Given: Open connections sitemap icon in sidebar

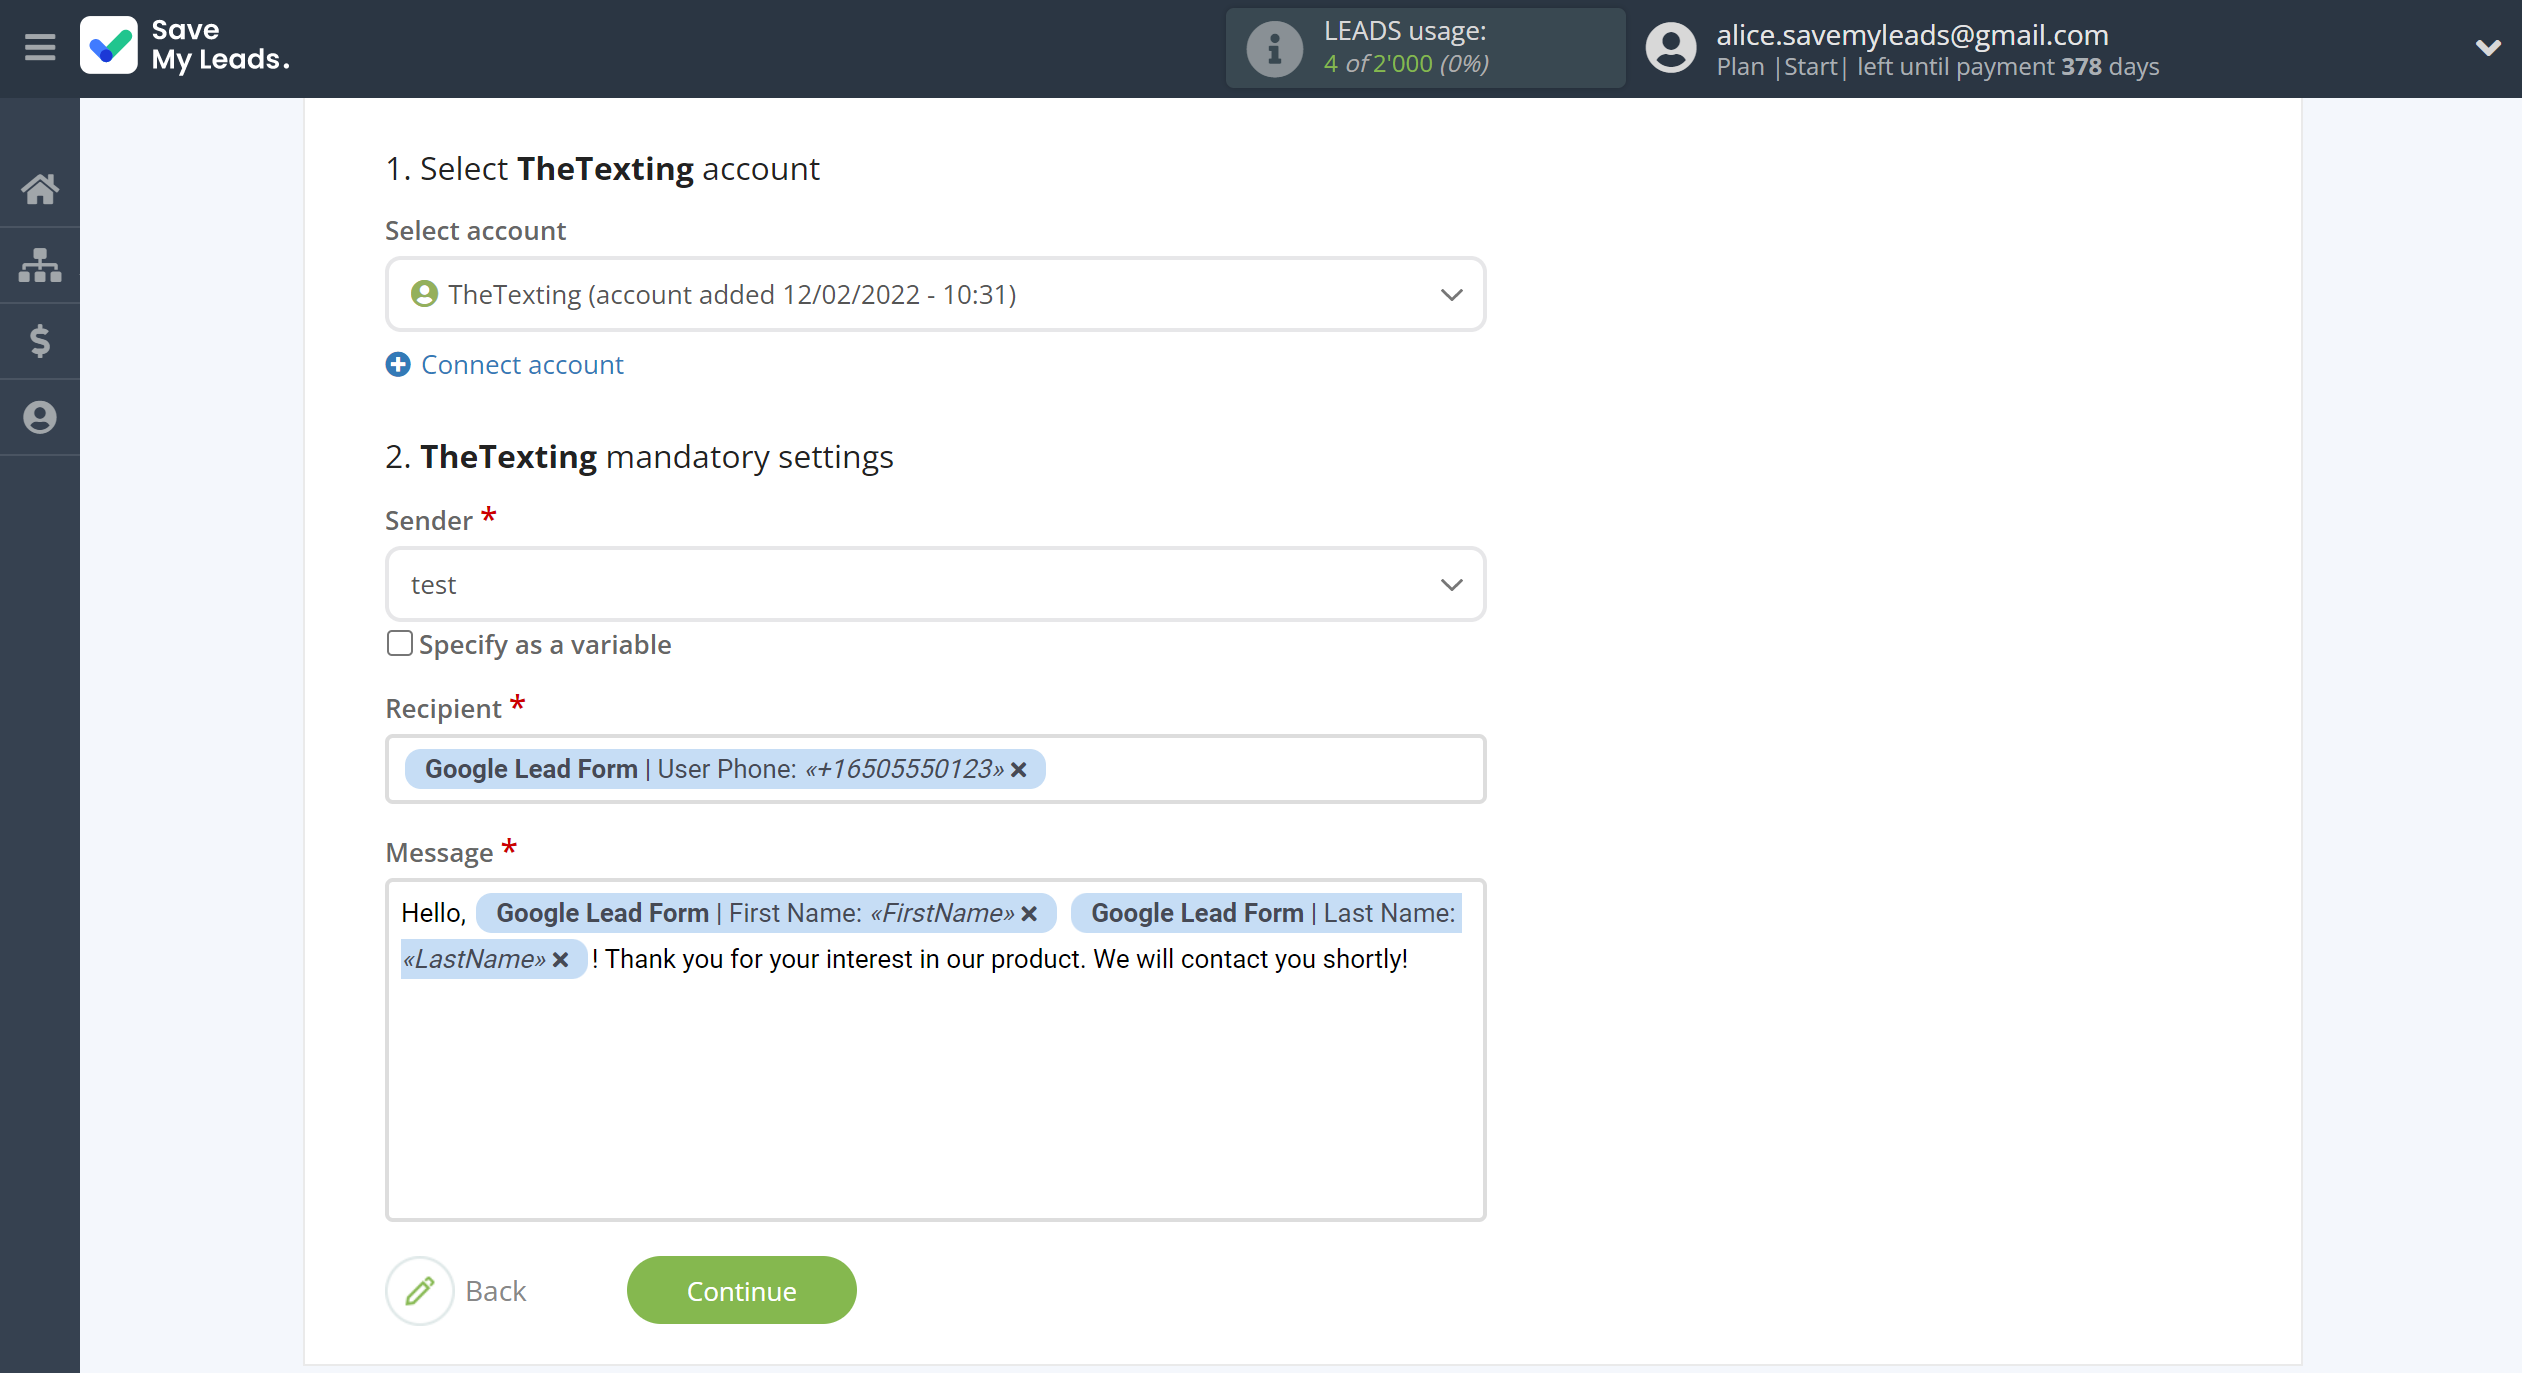Looking at the screenshot, I should tap(40, 265).
